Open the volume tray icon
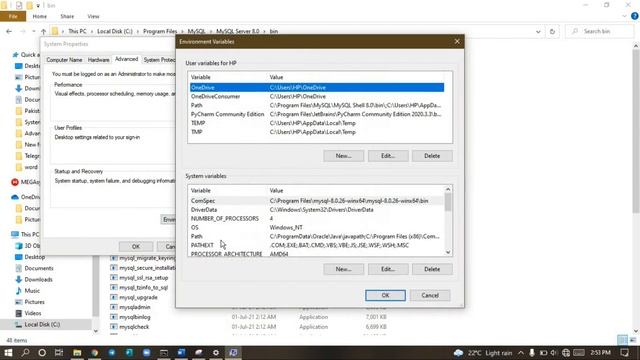Image resolution: width=640 pixels, height=360 pixels. point(554,353)
